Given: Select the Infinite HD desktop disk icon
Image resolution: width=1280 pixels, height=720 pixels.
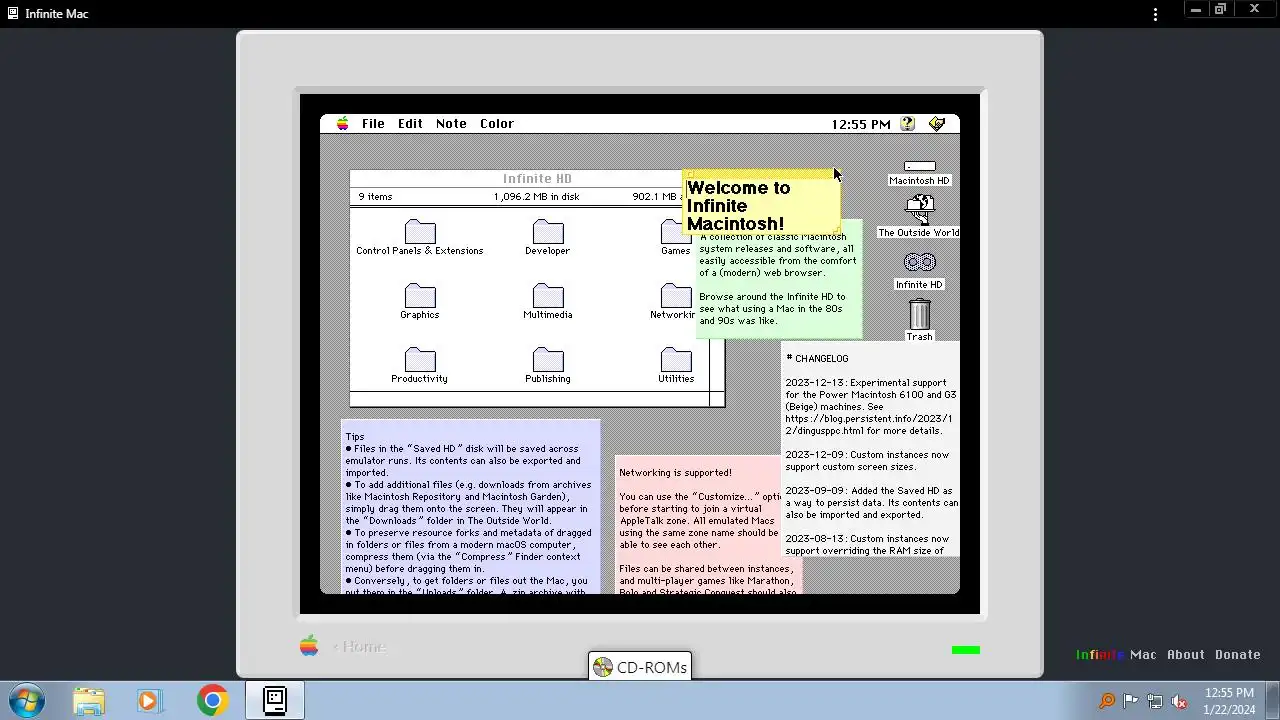Looking at the screenshot, I should coord(919,269).
